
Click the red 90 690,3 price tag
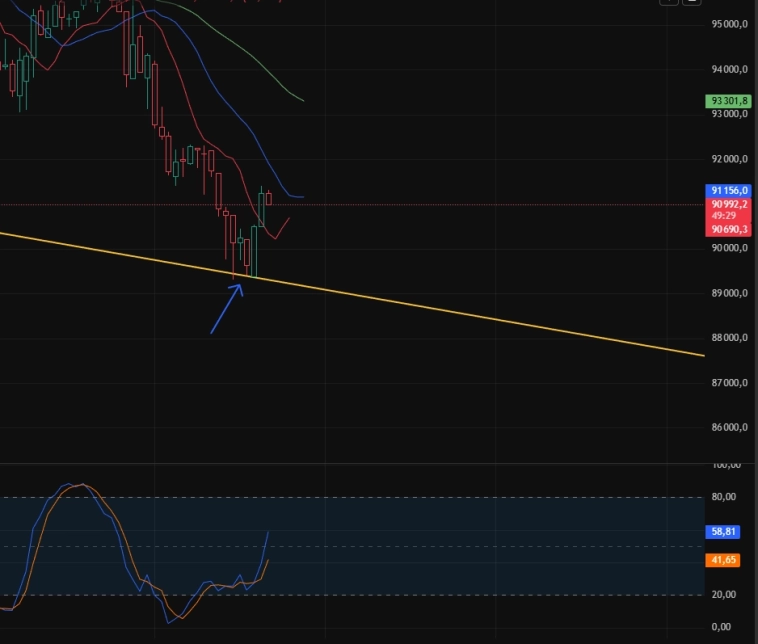(x=728, y=229)
